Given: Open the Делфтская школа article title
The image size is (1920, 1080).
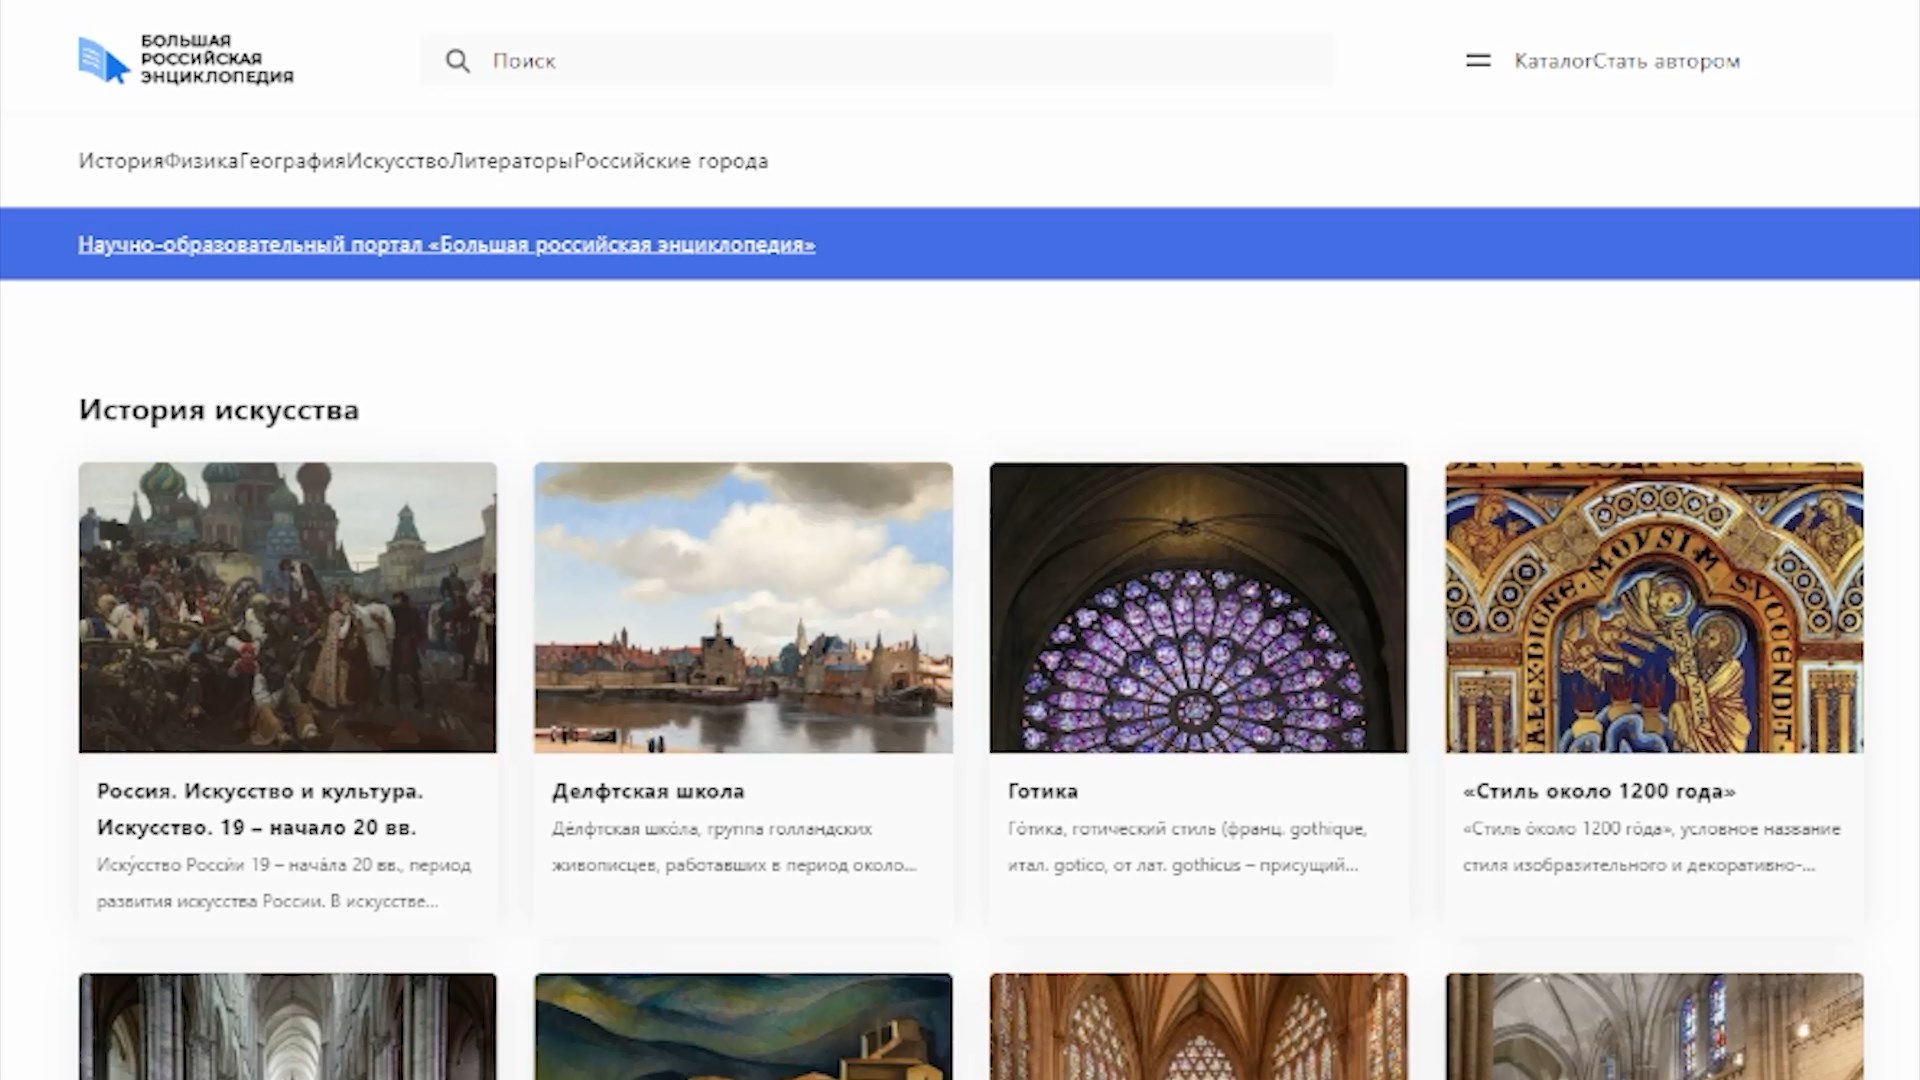Looking at the screenshot, I should click(648, 791).
